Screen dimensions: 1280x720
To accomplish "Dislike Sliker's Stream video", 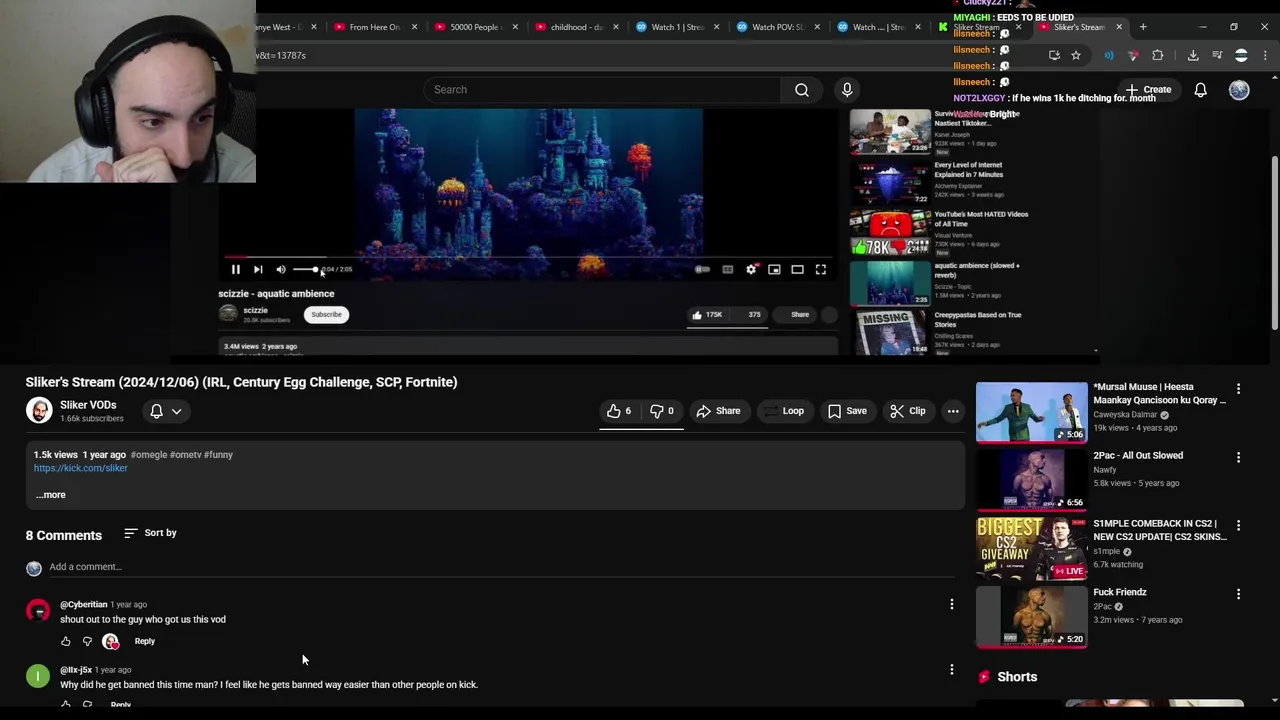I will click(x=663, y=411).
